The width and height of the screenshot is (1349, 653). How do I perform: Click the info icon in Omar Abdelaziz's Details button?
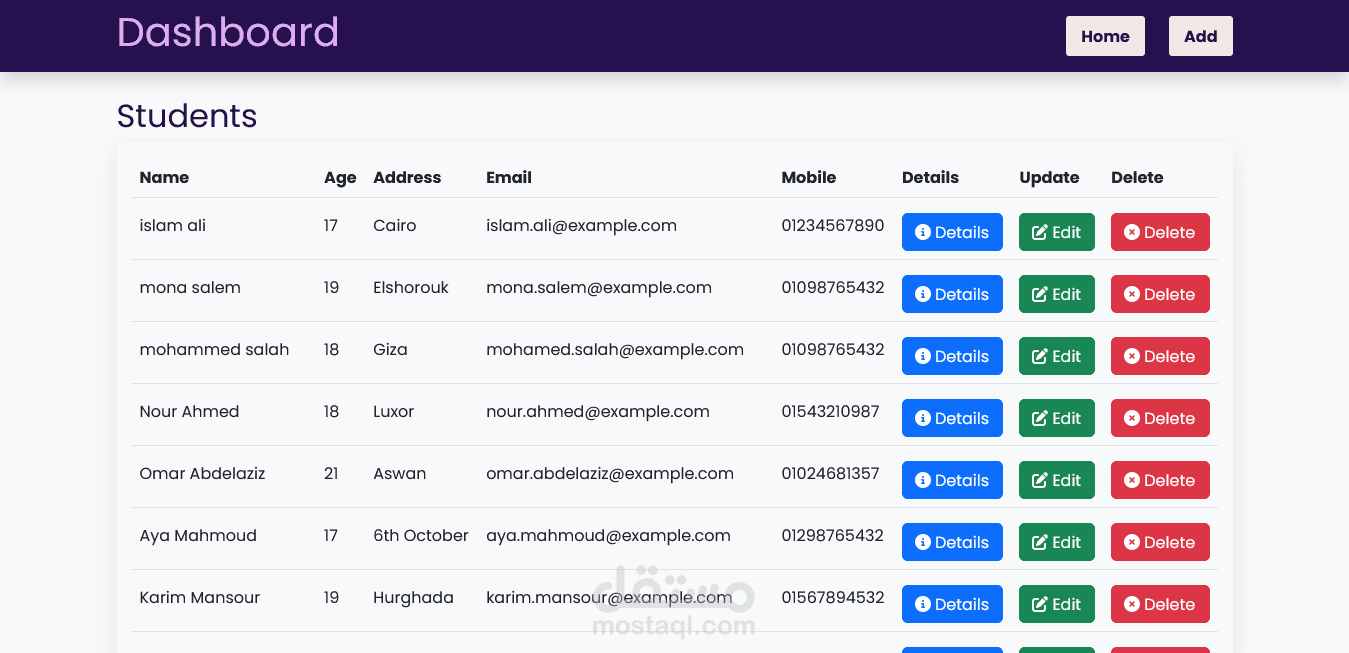923,480
